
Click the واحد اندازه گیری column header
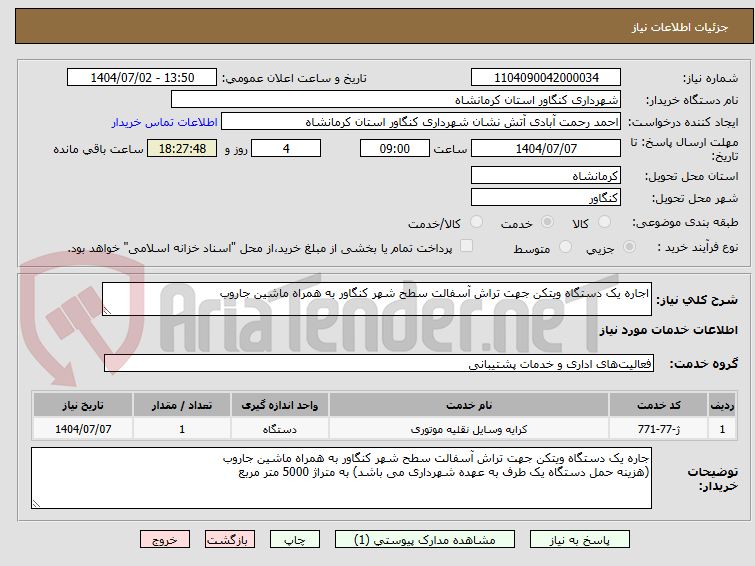click(280, 405)
